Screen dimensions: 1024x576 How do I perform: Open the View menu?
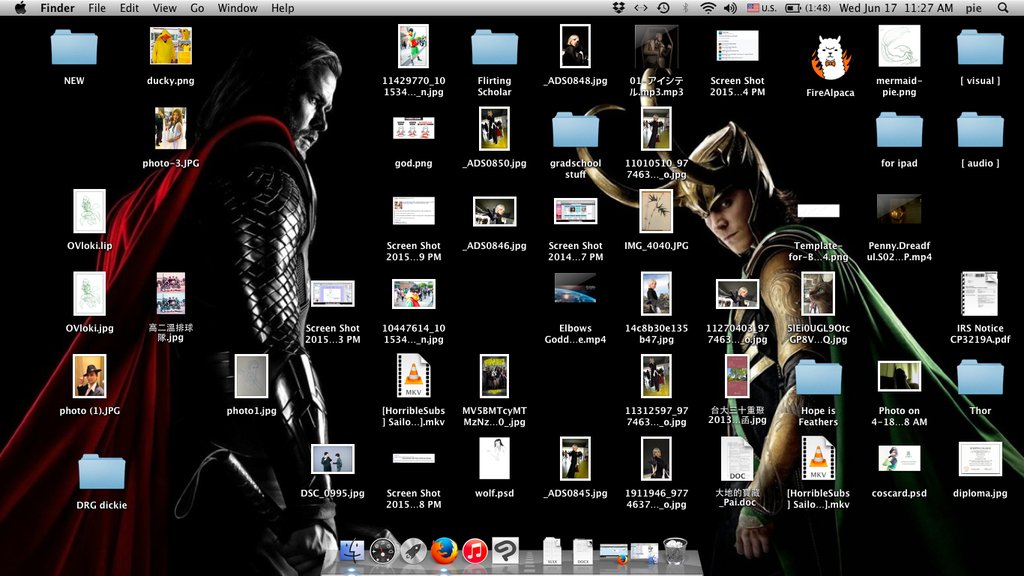point(165,8)
